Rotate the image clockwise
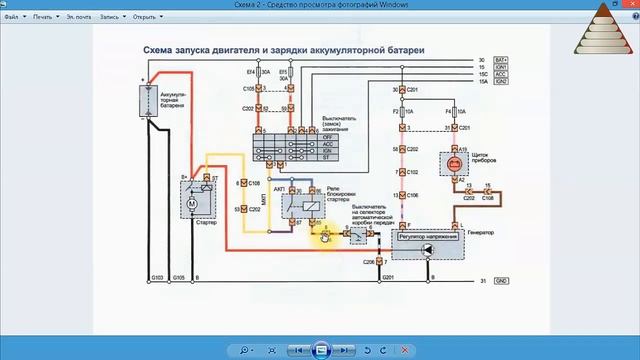 pyautogui.click(x=383, y=350)
